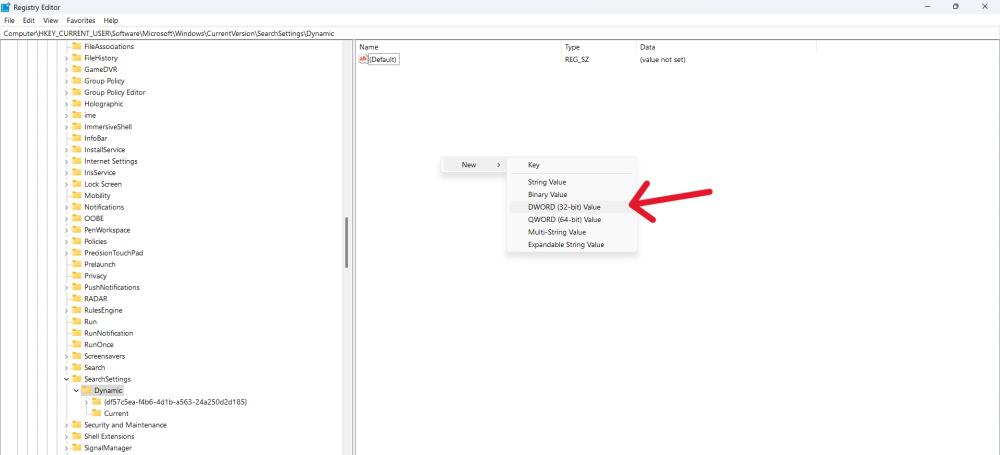
Task: Select the RulesEngine key
Action: coord(103,310)
